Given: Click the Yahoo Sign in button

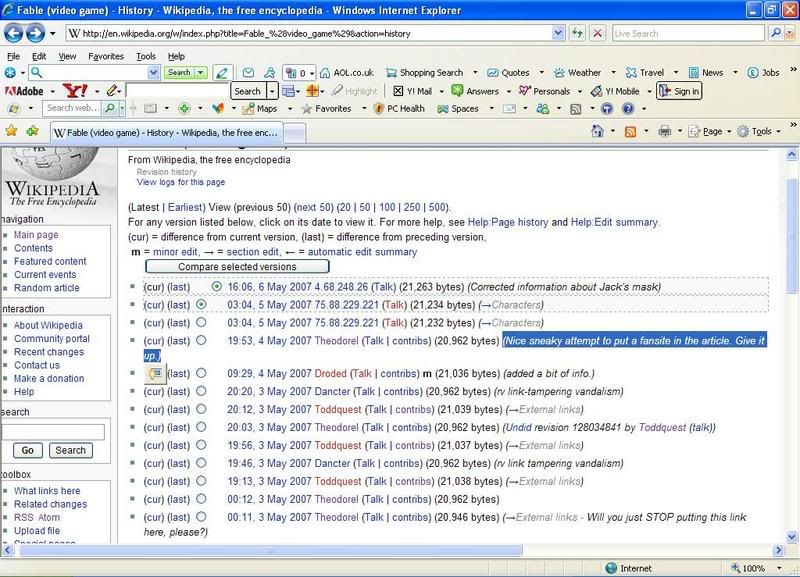Looking at the screenshot, I should click(679, 91).
